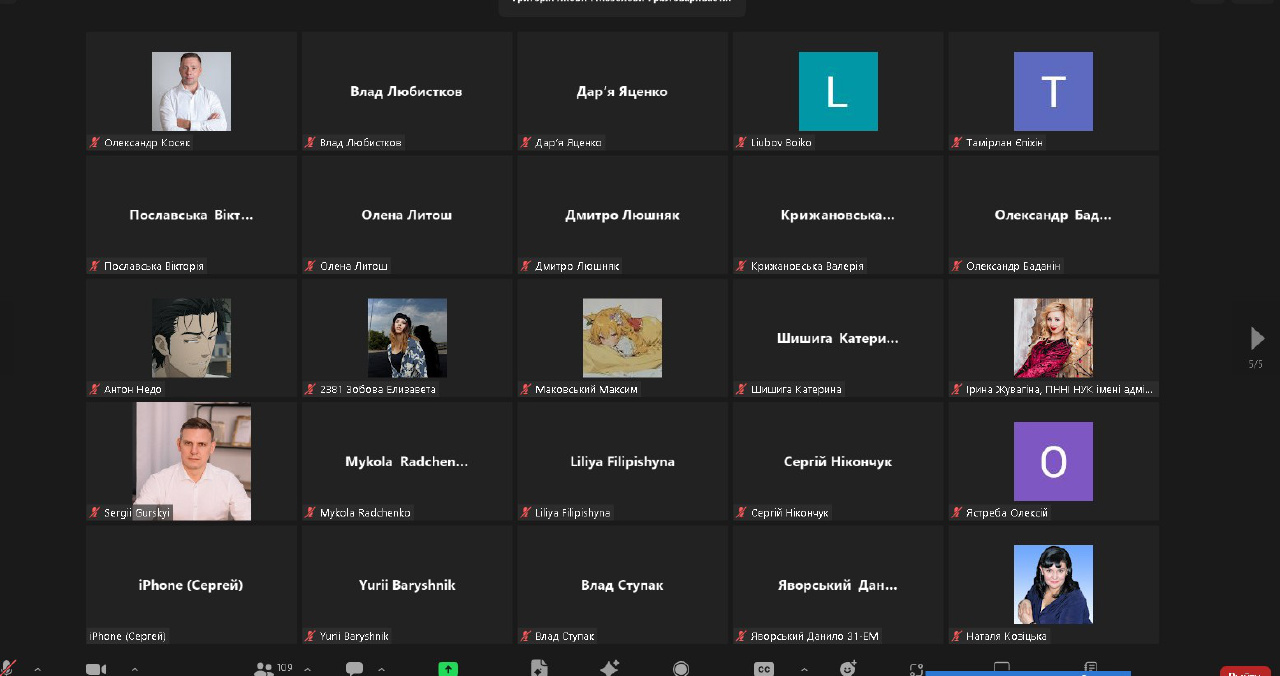Select Sergii Gurskyi's video tile
1280x676 pixels.
click(192, 461)
